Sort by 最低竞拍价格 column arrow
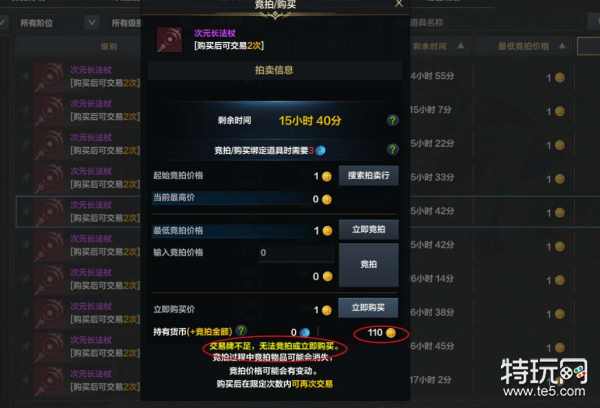The image size is (600, 408). pos(562,46)
